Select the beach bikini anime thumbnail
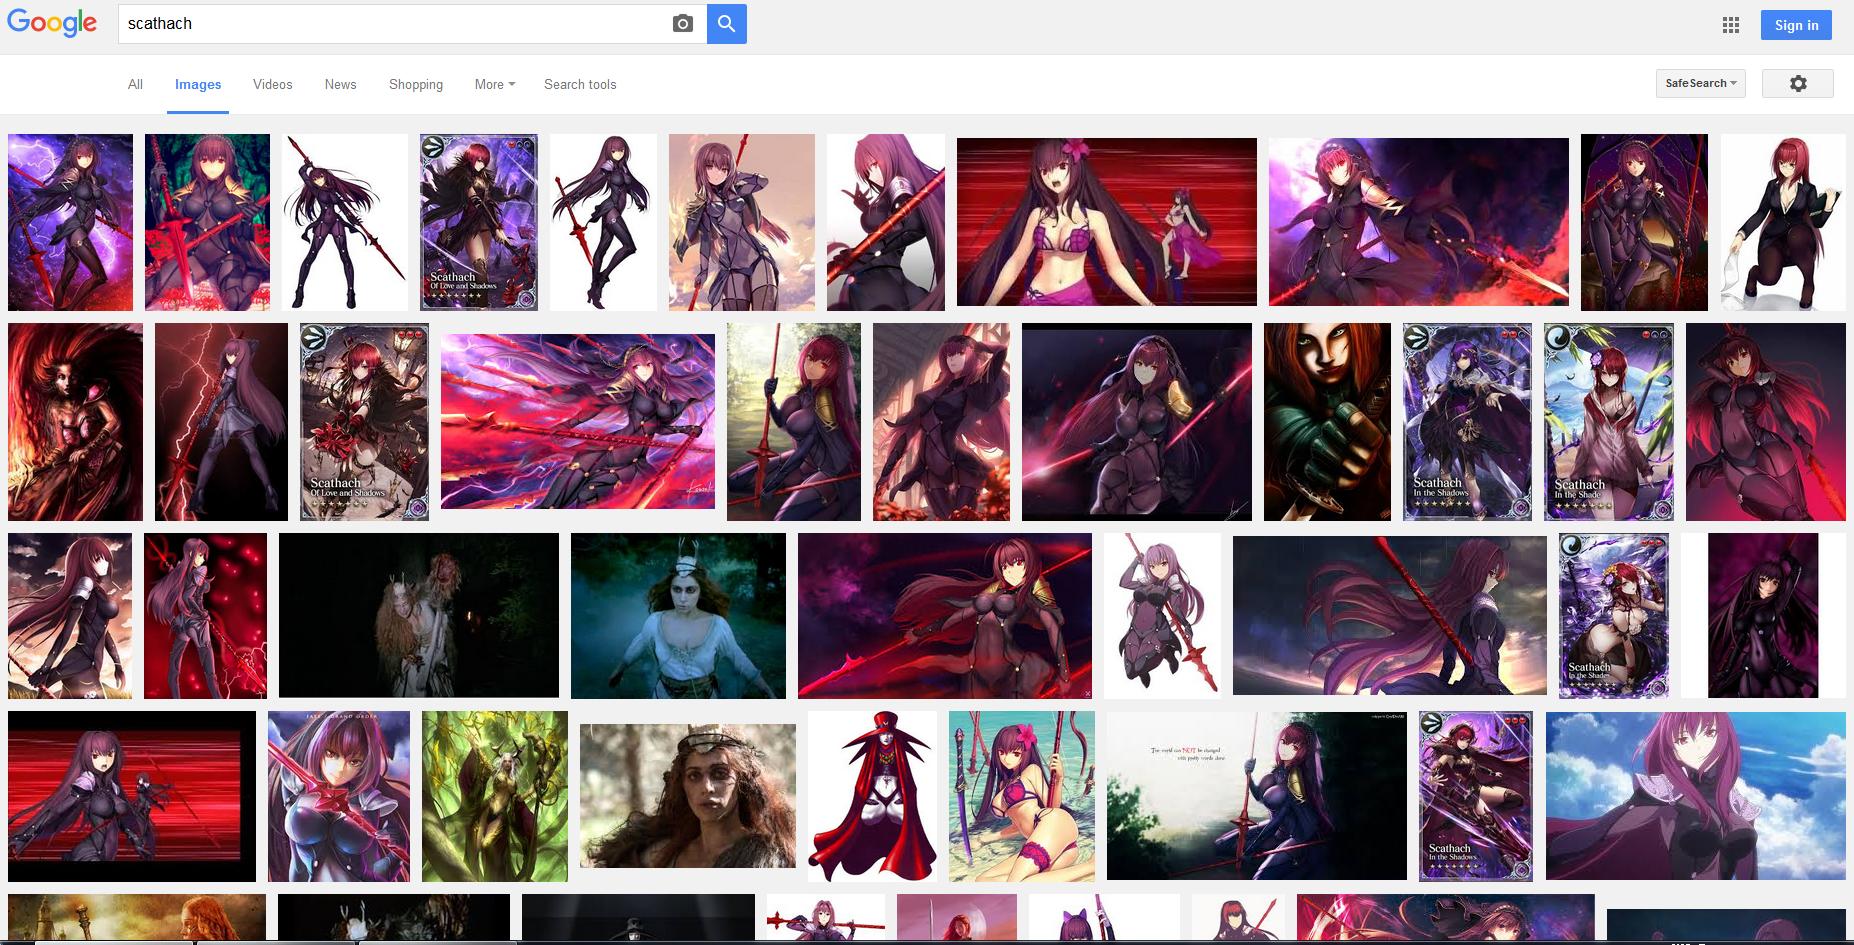This screenshot has height=945, width=1854. pos(1022,796)
